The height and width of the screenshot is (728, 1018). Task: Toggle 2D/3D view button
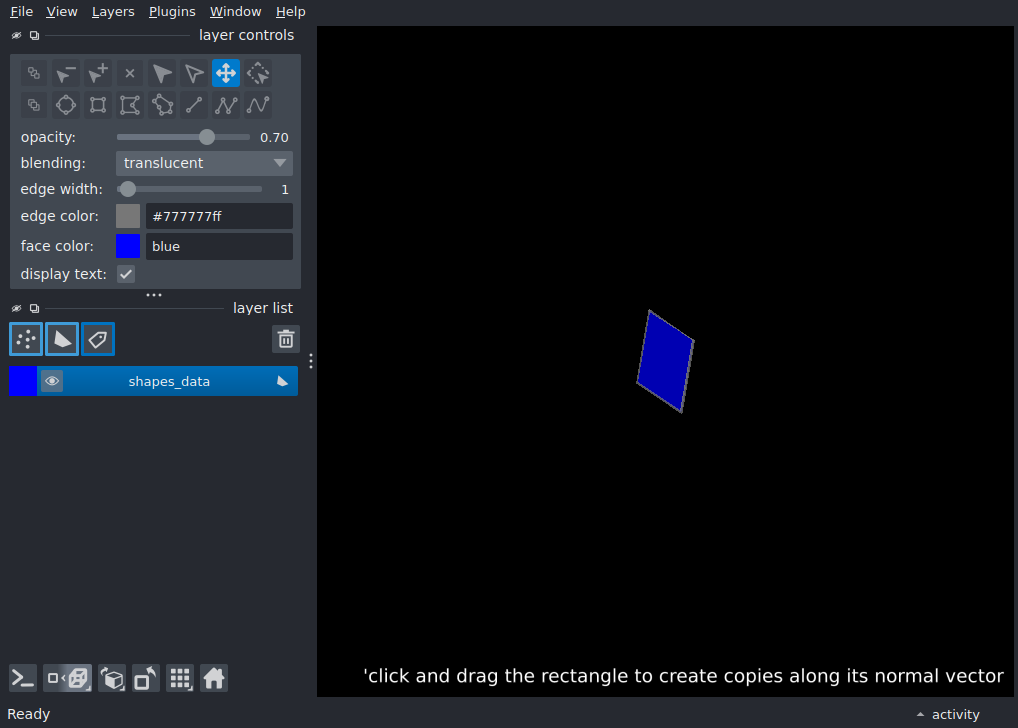68,679
